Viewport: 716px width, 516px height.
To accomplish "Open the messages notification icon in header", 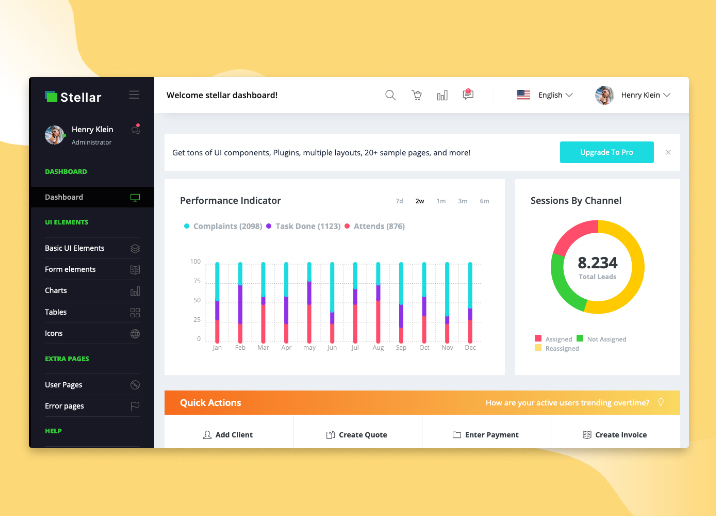I will click(468, 94).
